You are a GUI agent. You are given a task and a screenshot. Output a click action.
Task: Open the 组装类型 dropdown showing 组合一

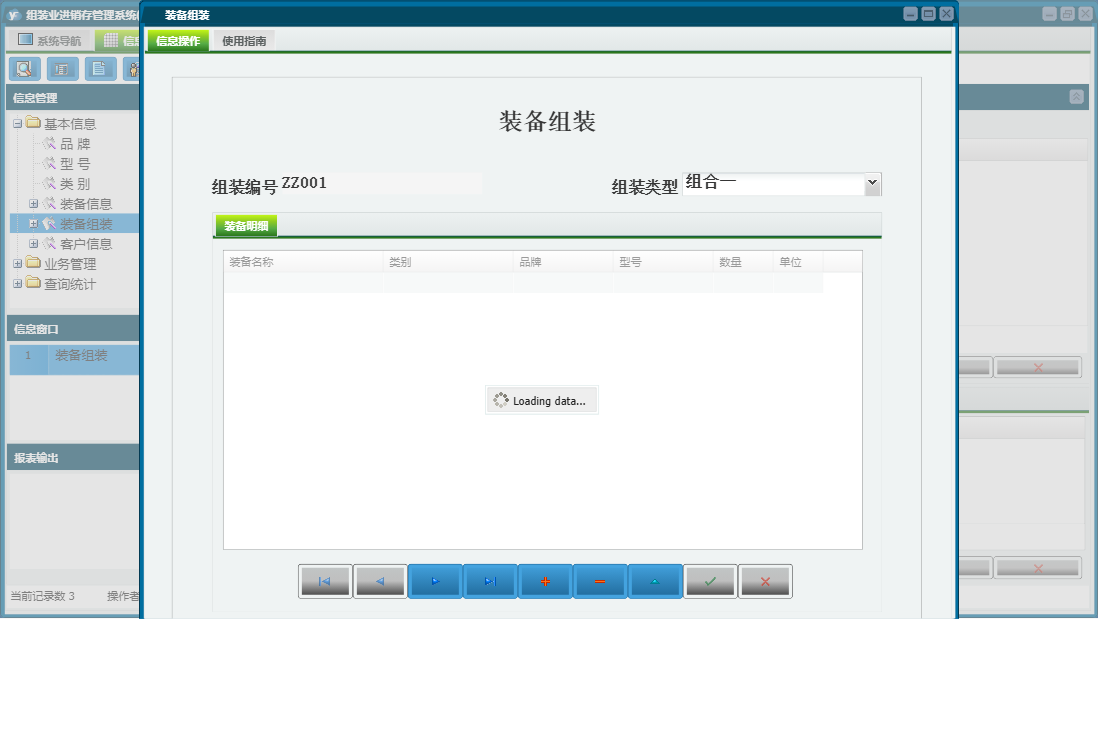coord(872,183)
